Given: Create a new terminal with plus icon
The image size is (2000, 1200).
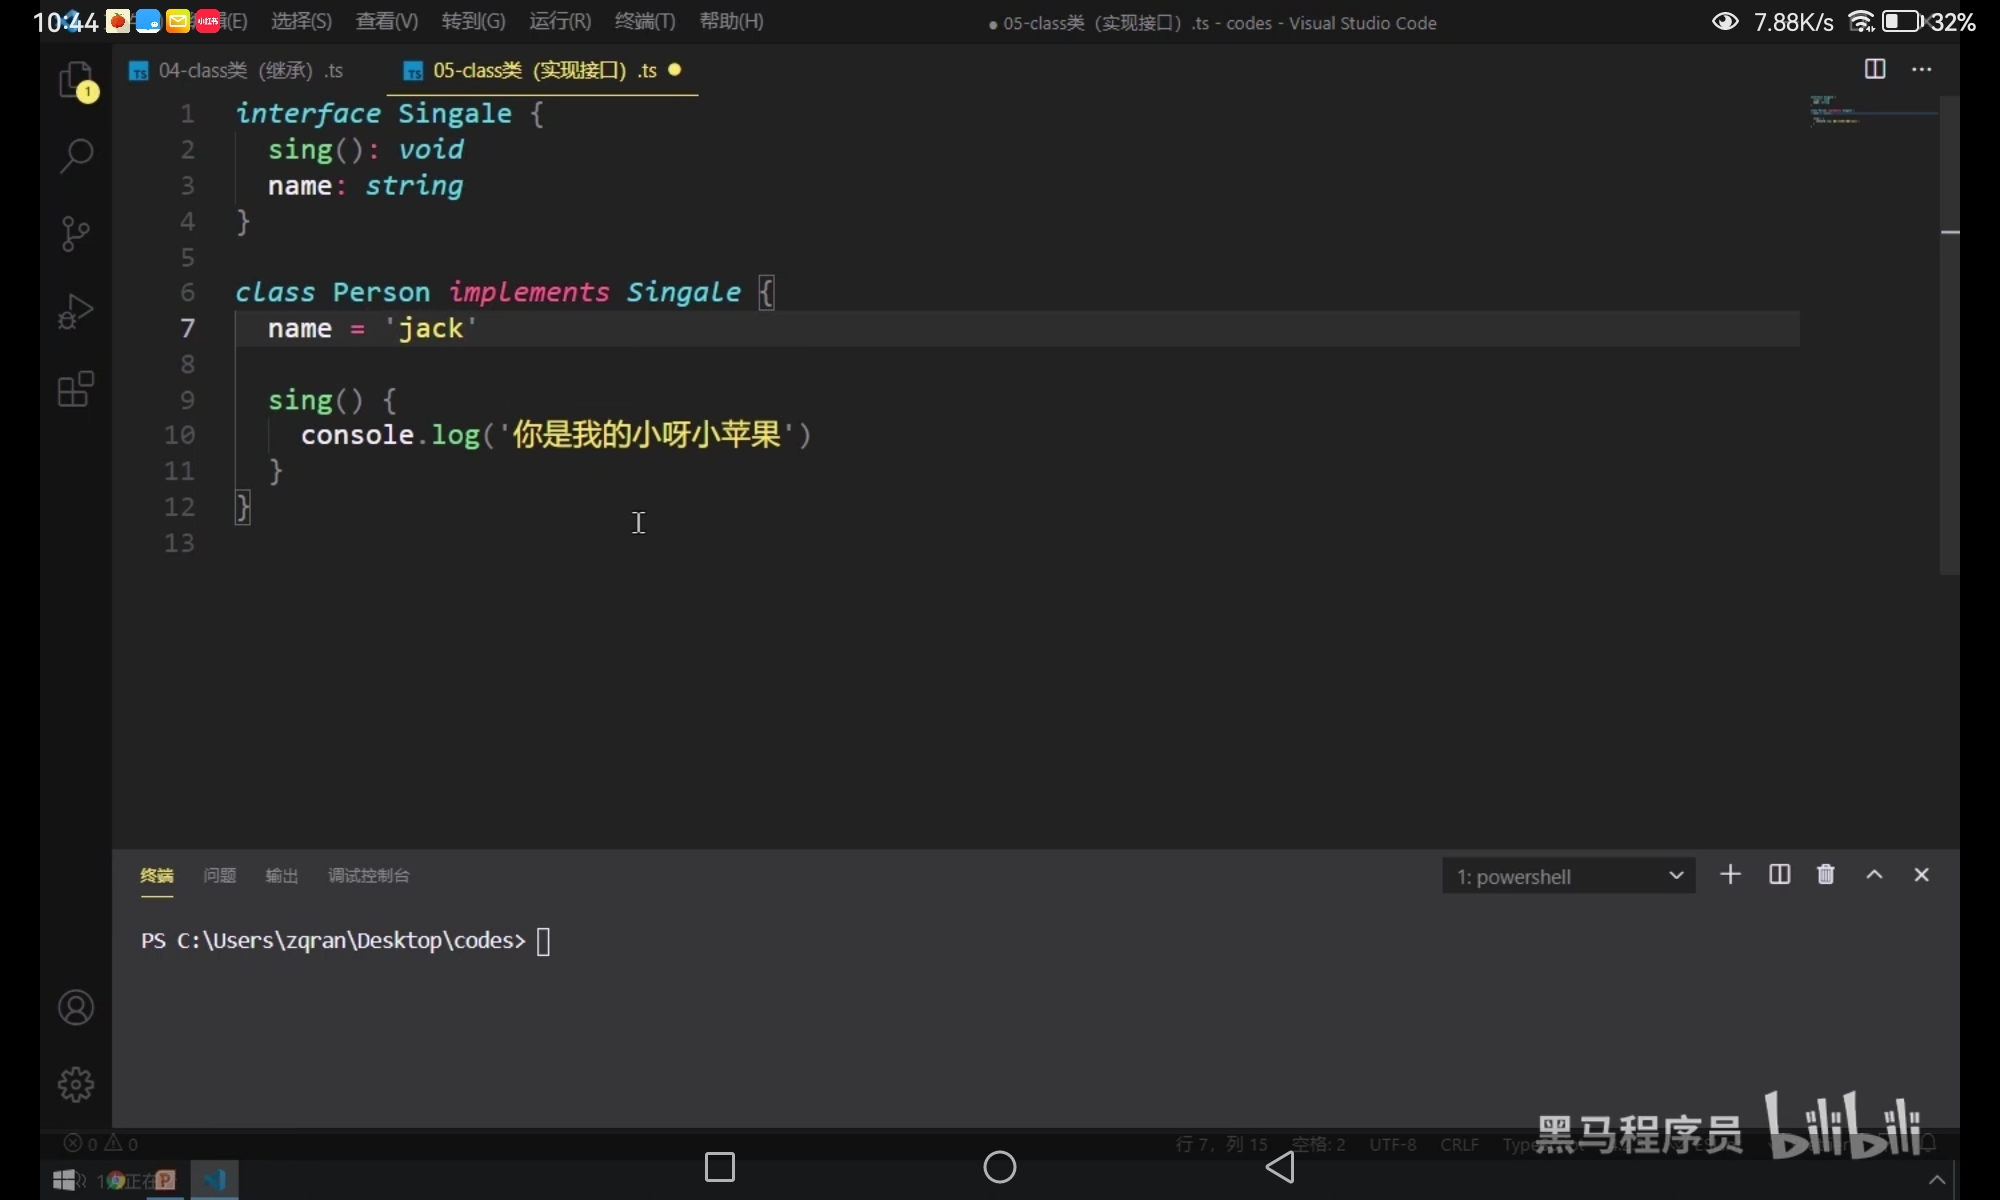Looking at the screenshot, I should (x=1730, y=875).
